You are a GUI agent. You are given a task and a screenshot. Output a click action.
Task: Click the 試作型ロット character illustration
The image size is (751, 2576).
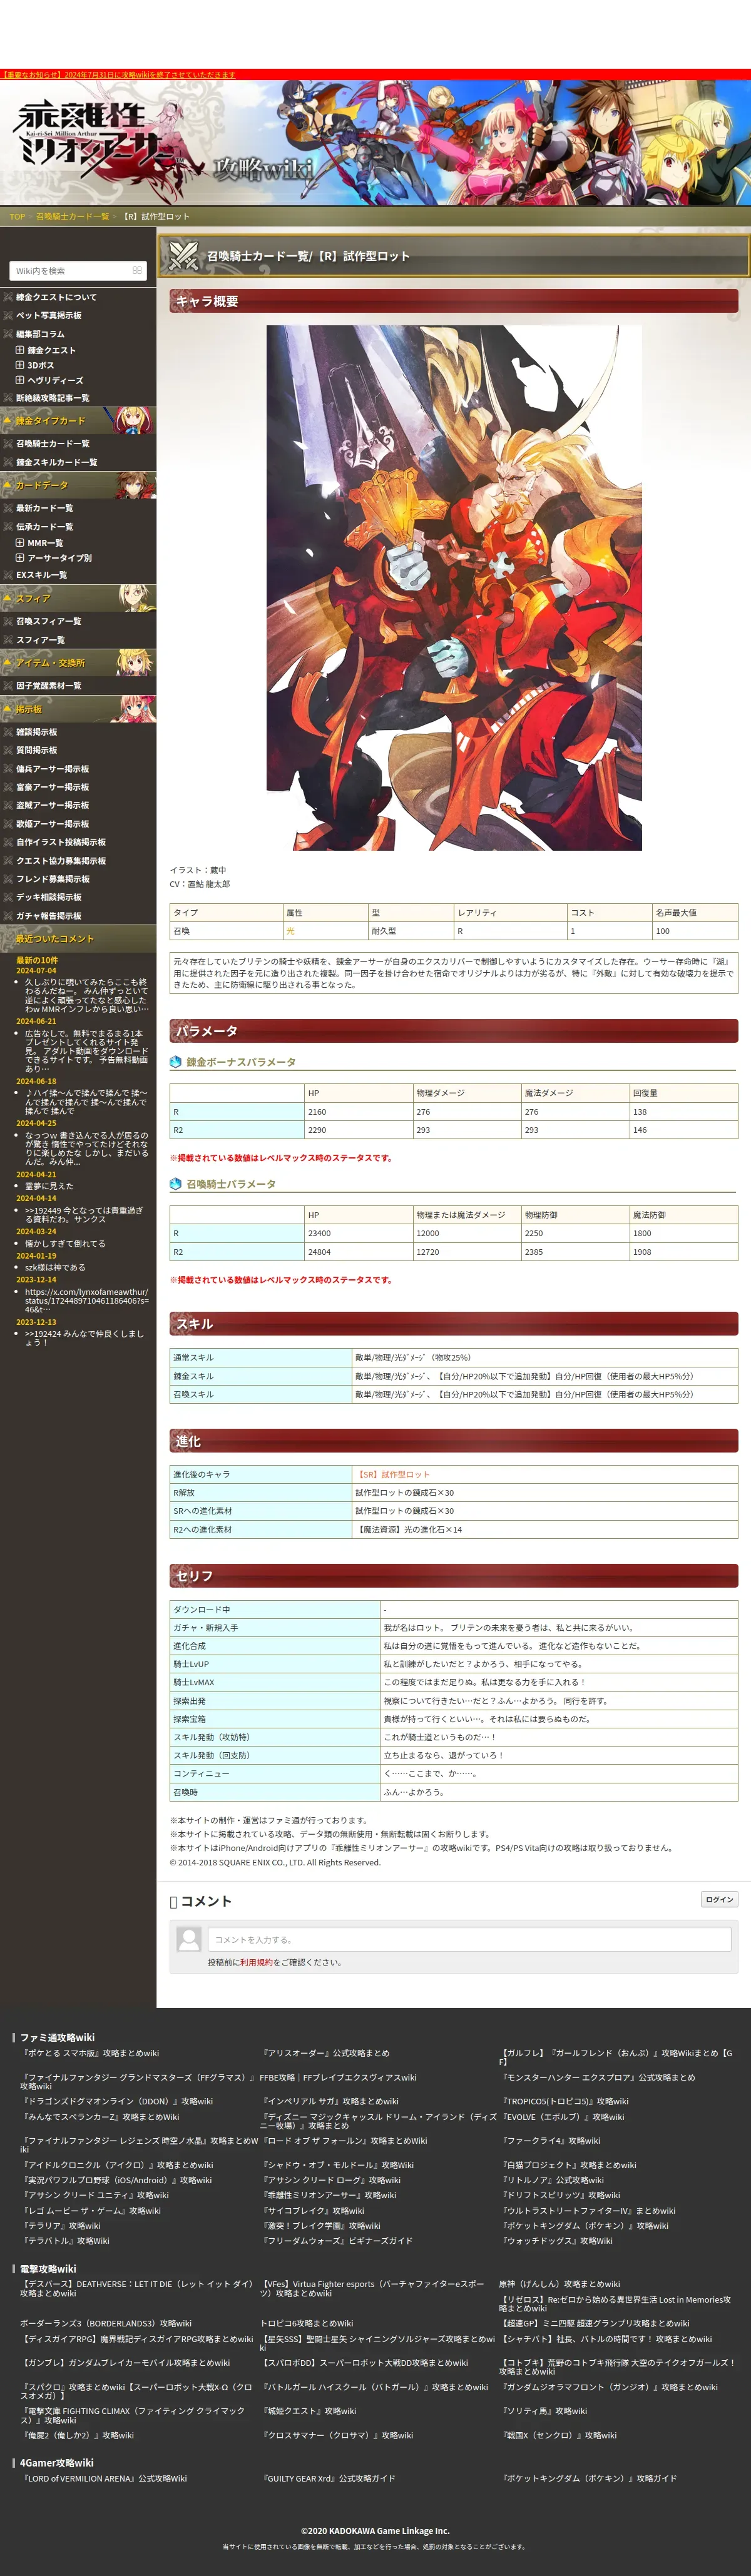(x=454, y=588)
